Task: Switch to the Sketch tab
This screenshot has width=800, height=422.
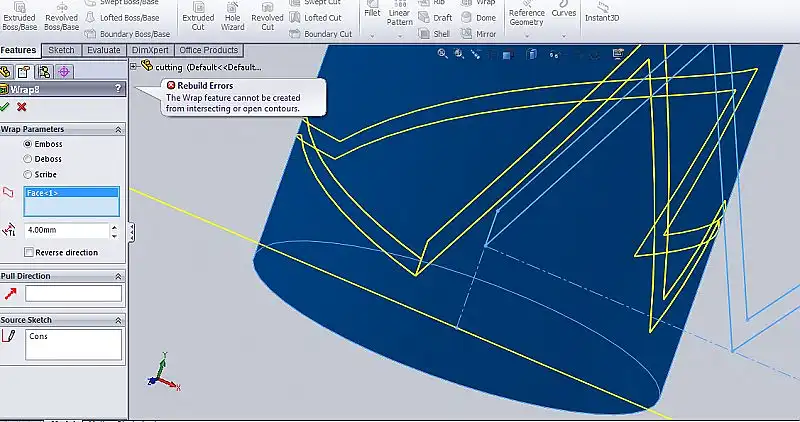Action: pos(61,50)
